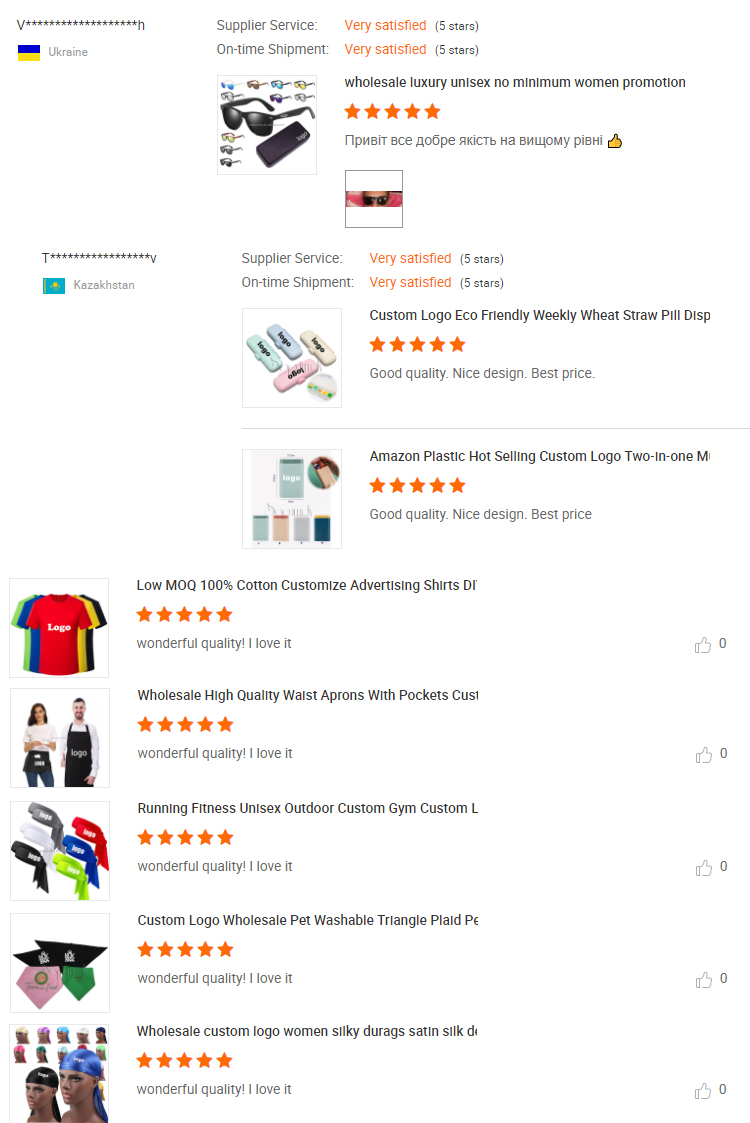Click the Kazakhstan flag icon
This screenshot has height=1123, width=750.
(54, 286)
